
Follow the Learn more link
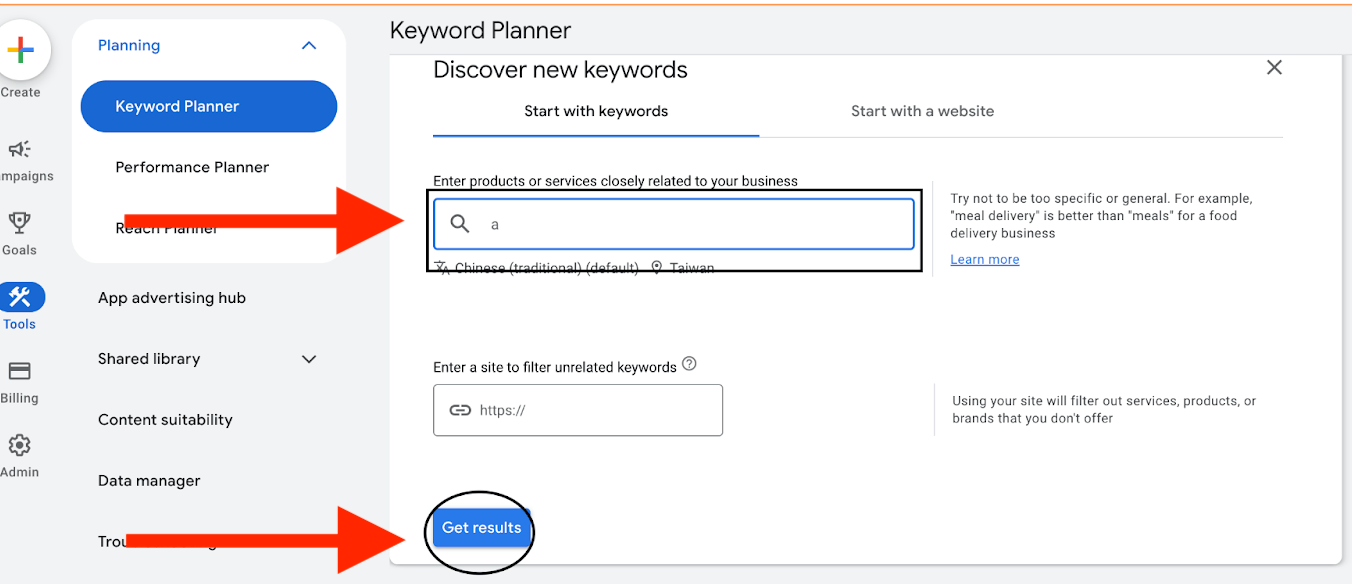pyautogui.click(x=985, y=260)
